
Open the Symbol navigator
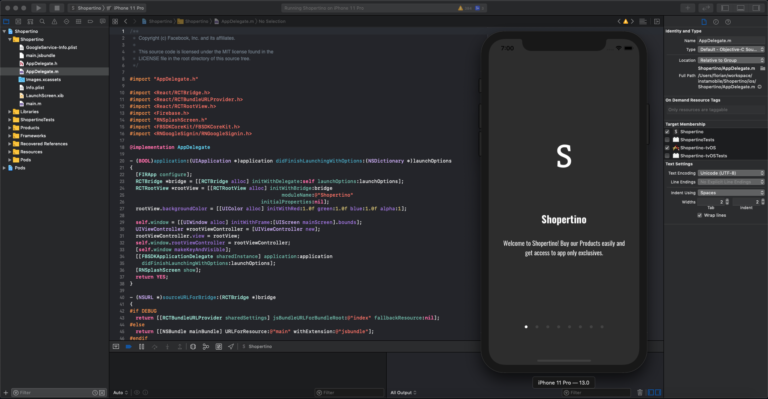[30, 22]
